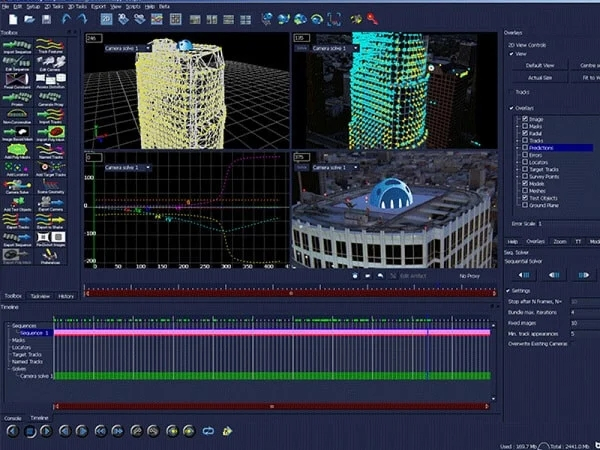Screen dimensions: 600x450
Task: Open the Scene Geometry tool
Action: click(x=53, y=187)
